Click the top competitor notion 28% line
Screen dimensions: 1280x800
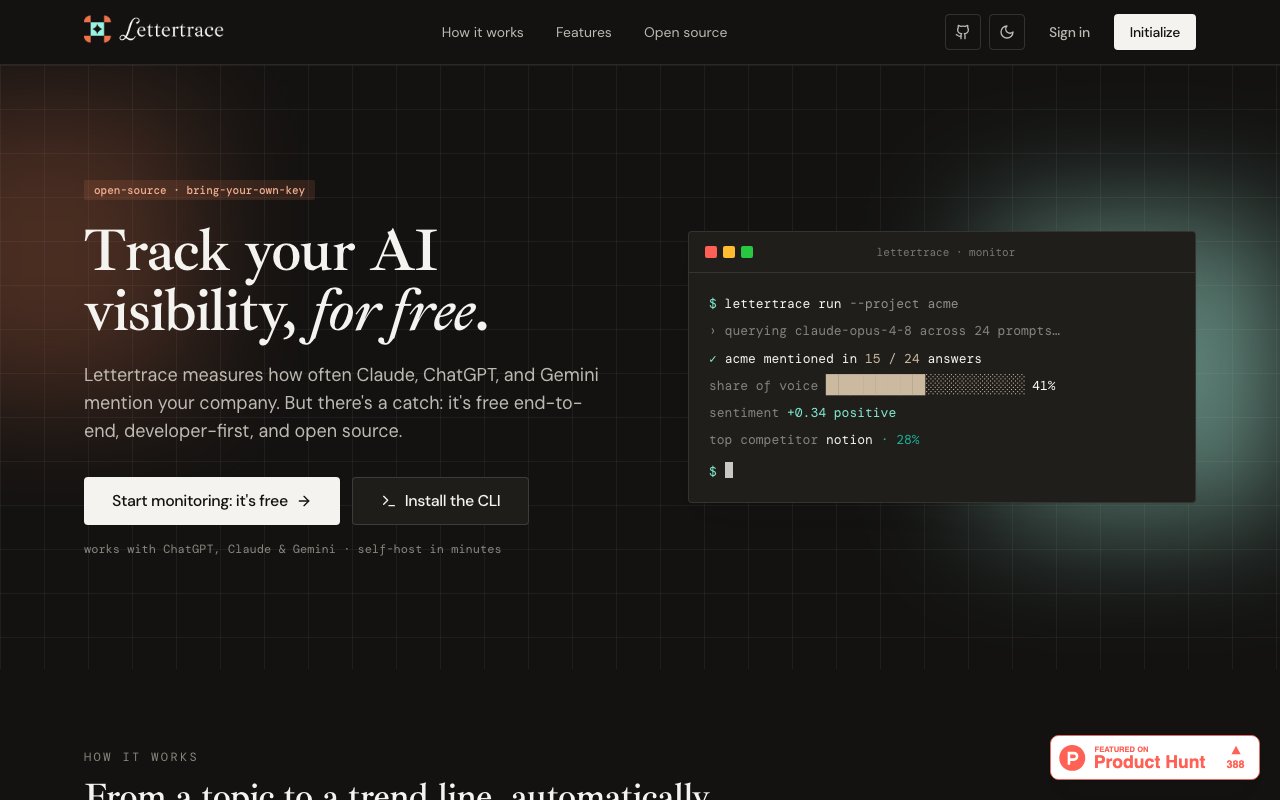tap(814, 439)
